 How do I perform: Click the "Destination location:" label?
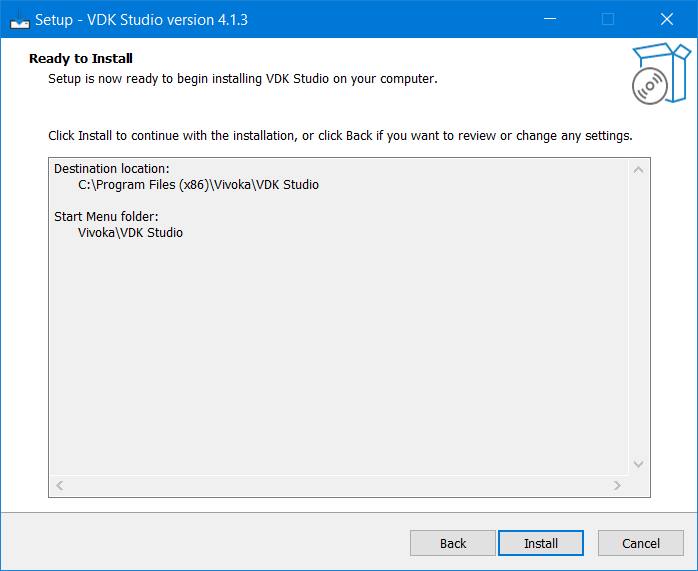tap(112, 169)
